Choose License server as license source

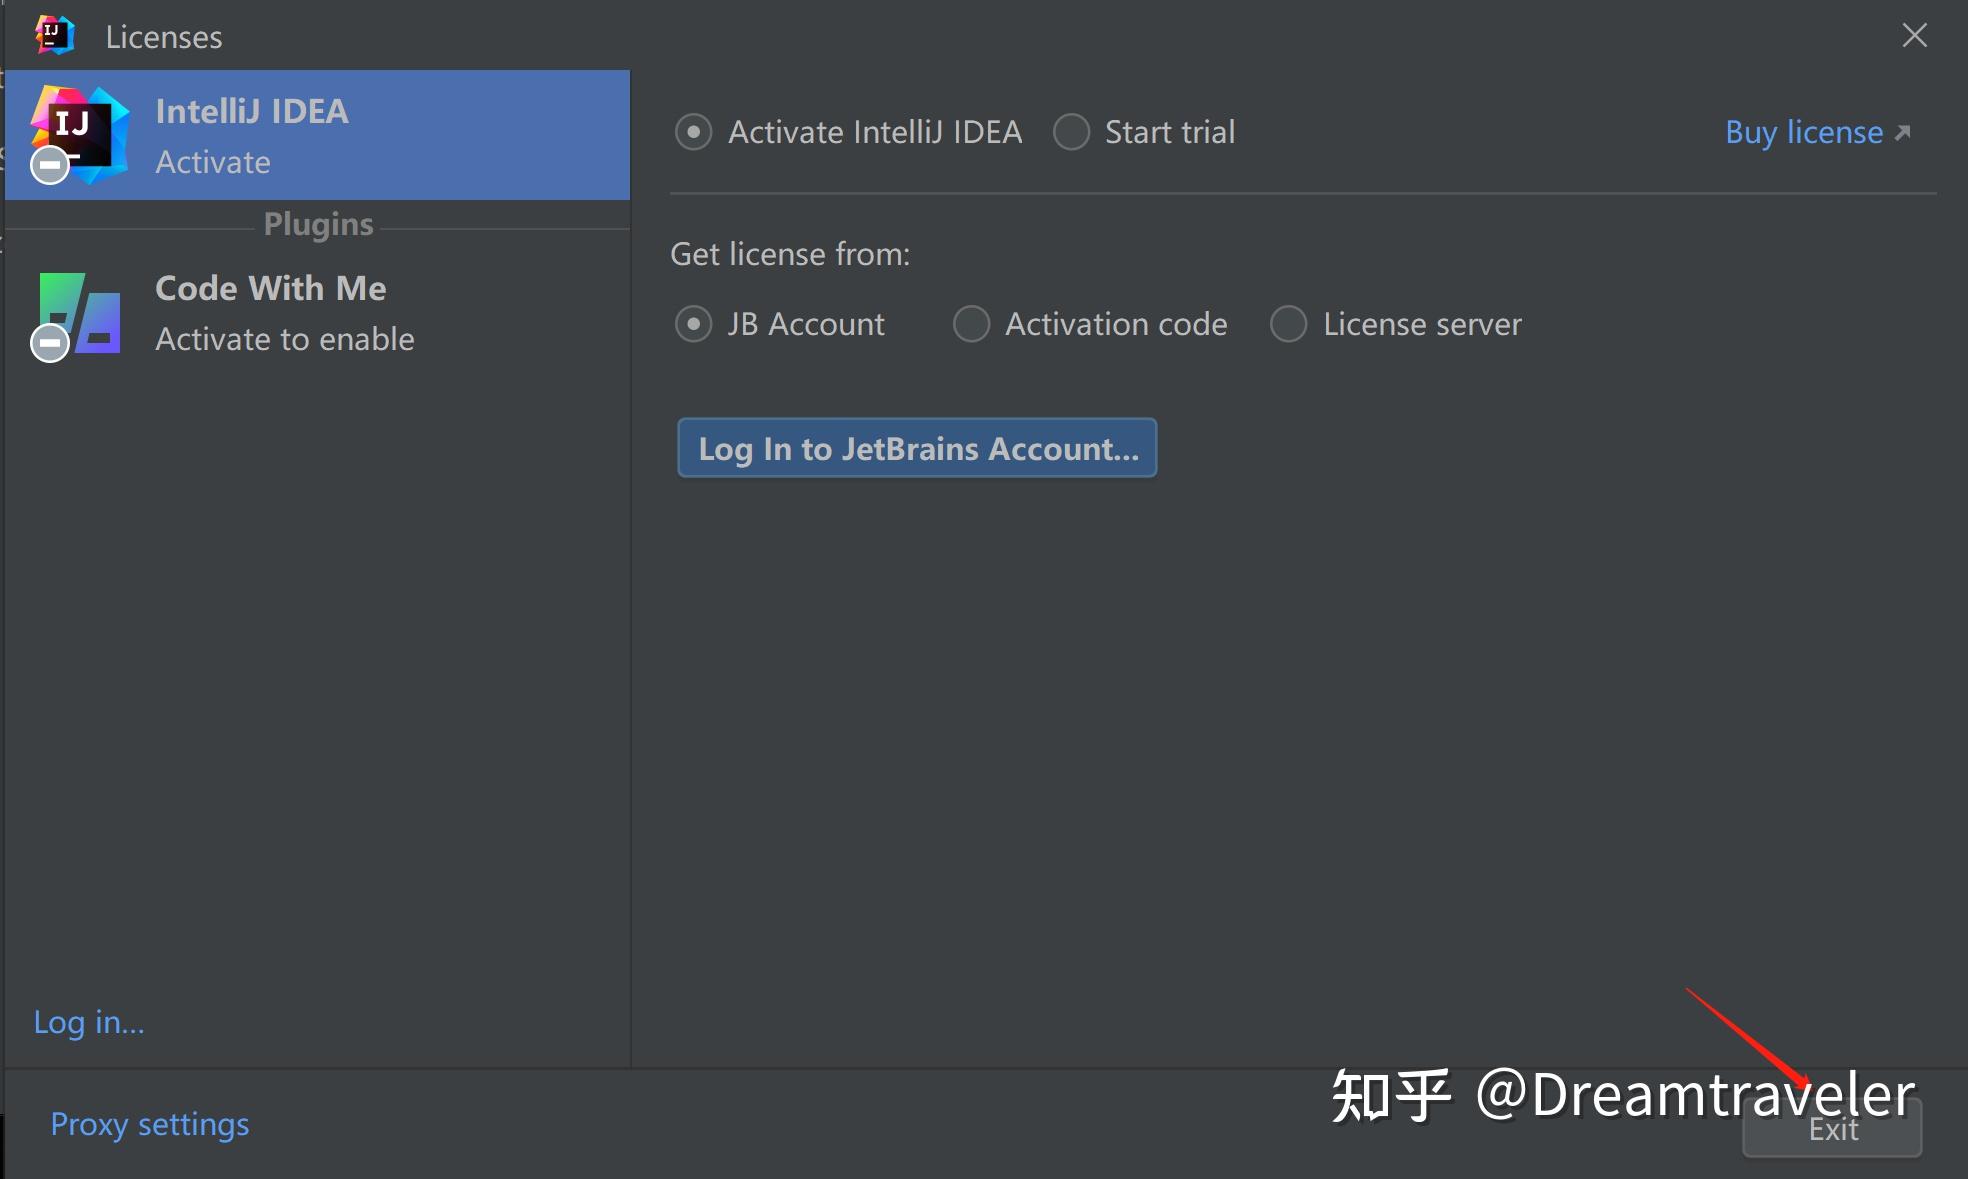[1289, 324]
